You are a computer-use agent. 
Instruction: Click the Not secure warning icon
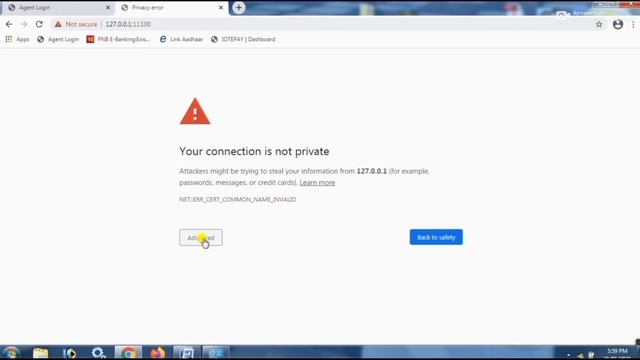coord(58,24)
